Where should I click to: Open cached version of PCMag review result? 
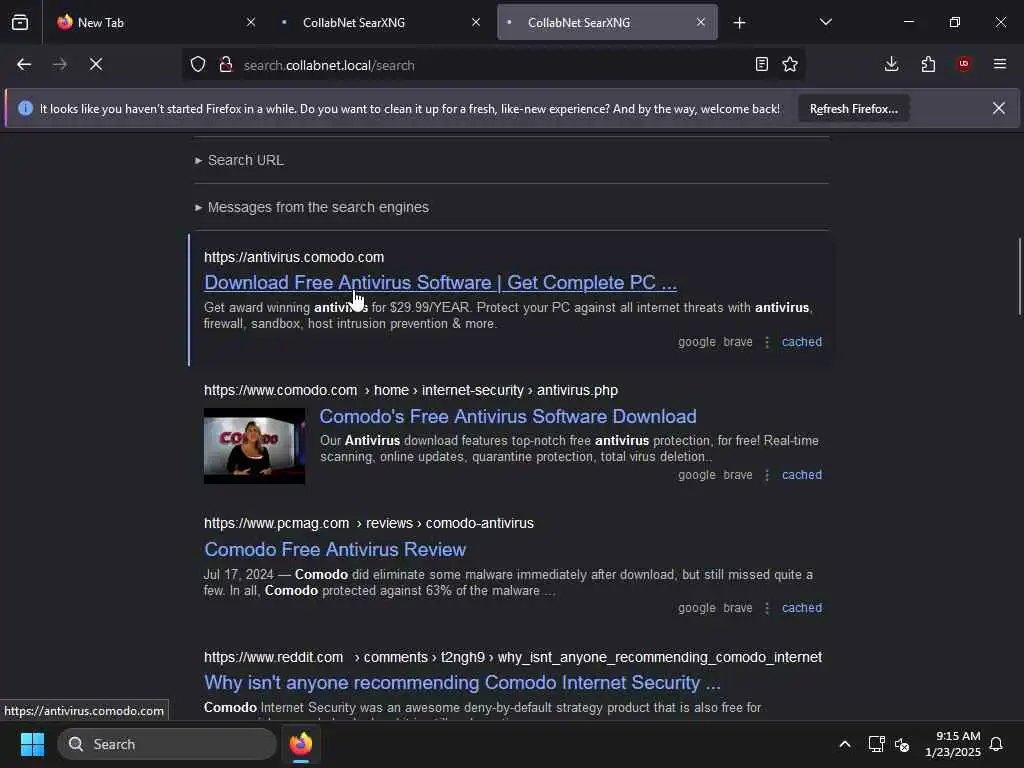[802, 608]
